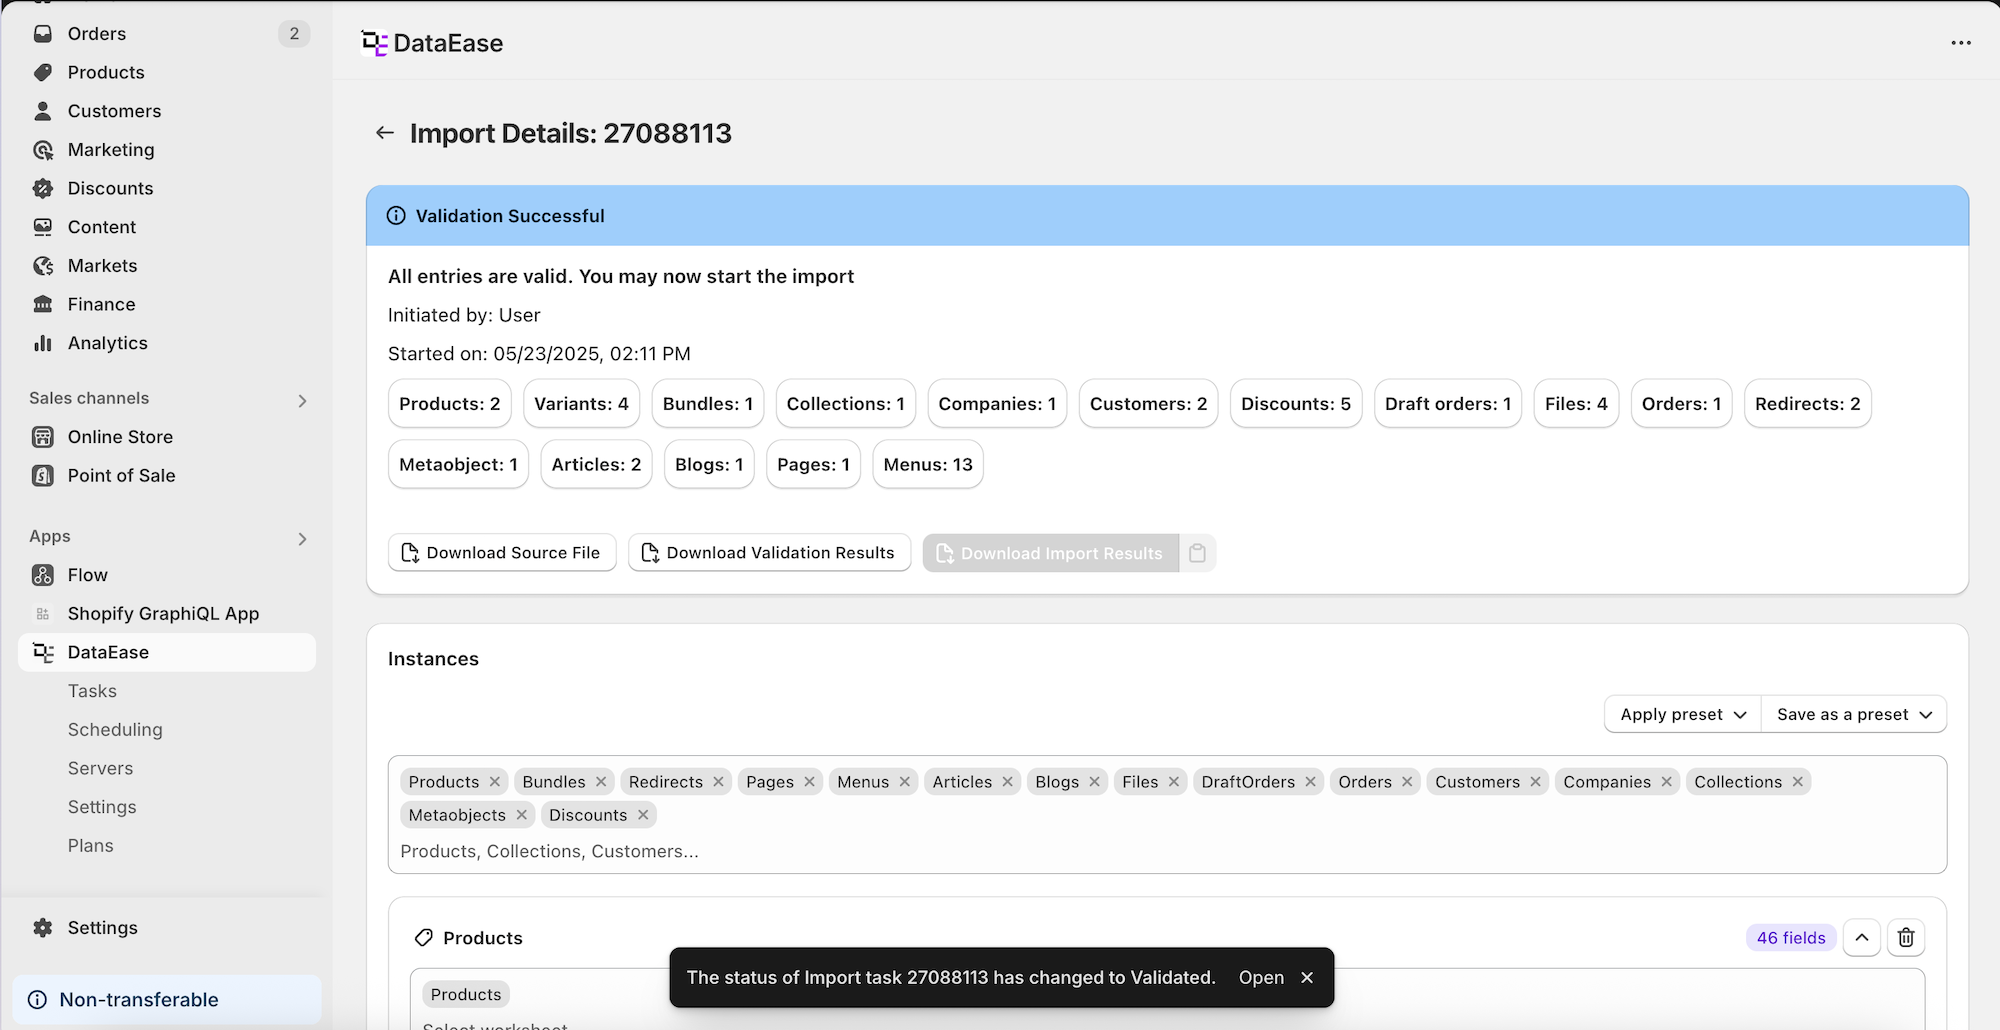Click the Discounts: 5 summary chip

(x=1296, y=404)
